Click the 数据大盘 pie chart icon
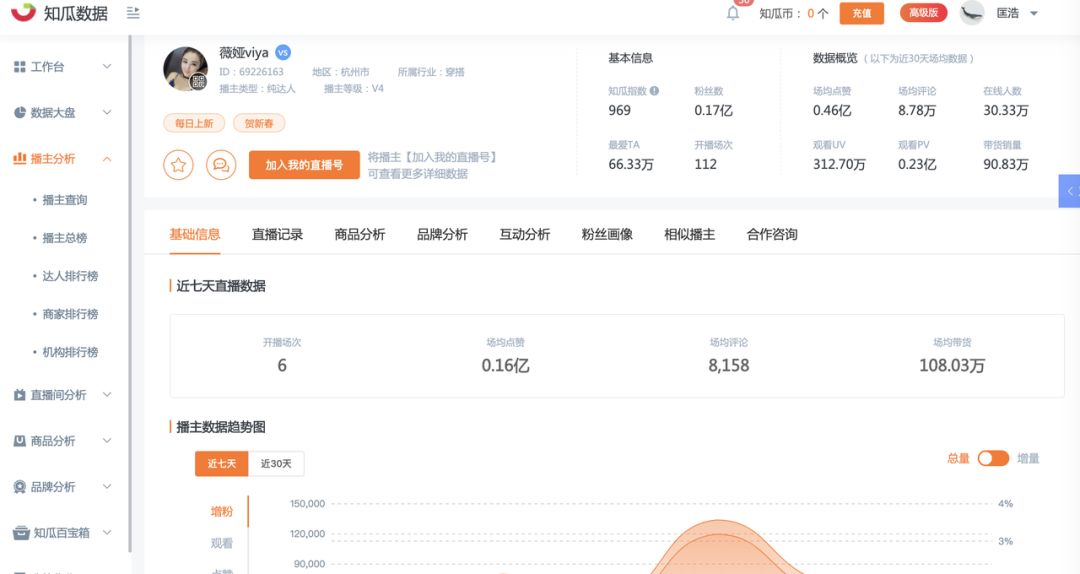Screen dimensions: 1080x574 coord(19,112)
